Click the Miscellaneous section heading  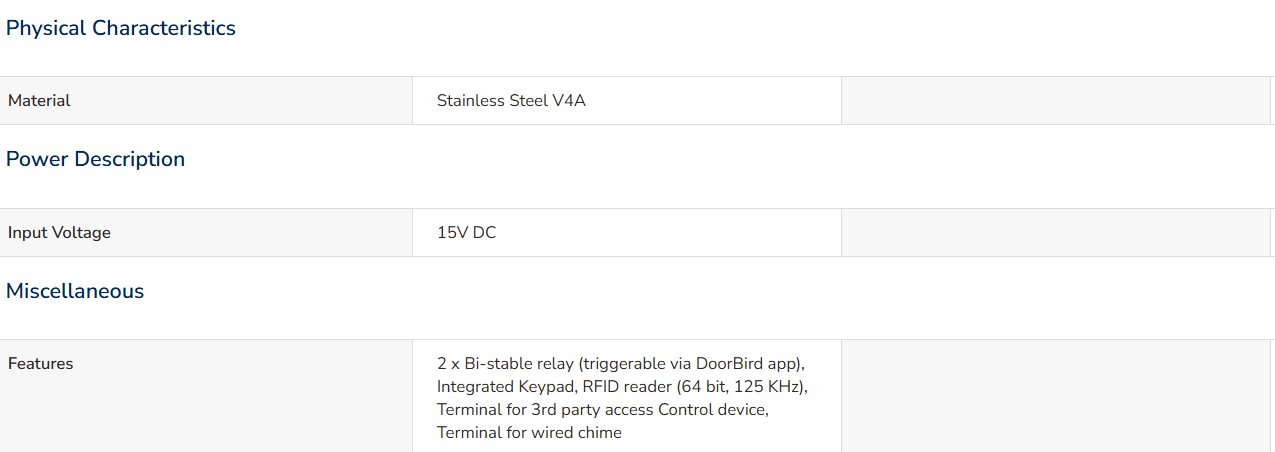(75, 291)
